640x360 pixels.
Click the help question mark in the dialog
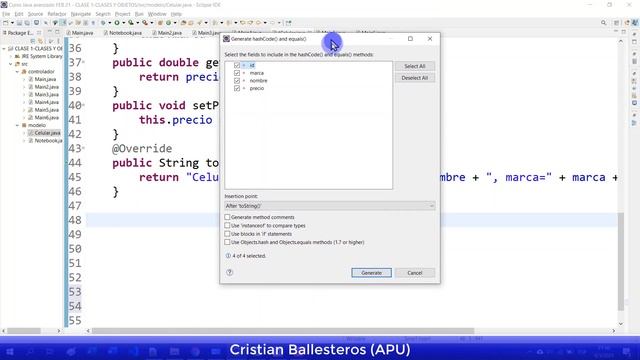(x=229, y=272)
